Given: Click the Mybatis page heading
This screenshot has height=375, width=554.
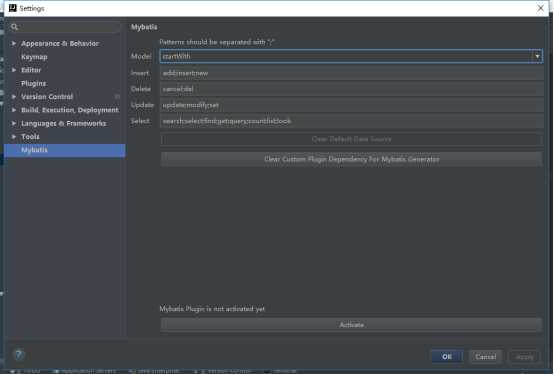Looking at the screenshot, I should [x=144, y=27].
